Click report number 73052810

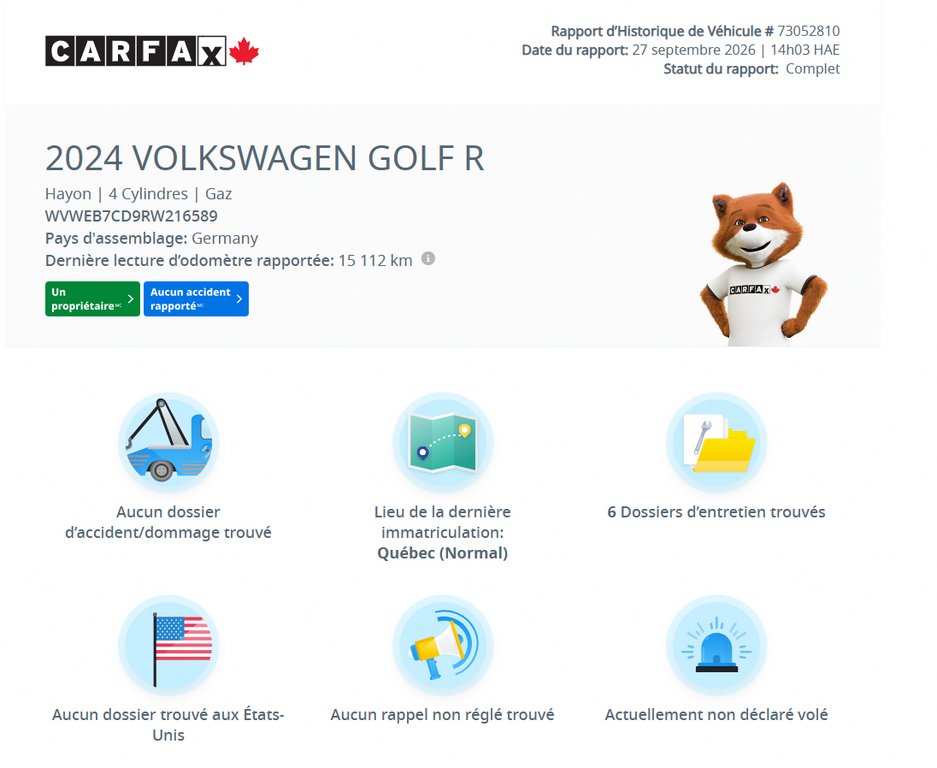(x=809, y=31)
